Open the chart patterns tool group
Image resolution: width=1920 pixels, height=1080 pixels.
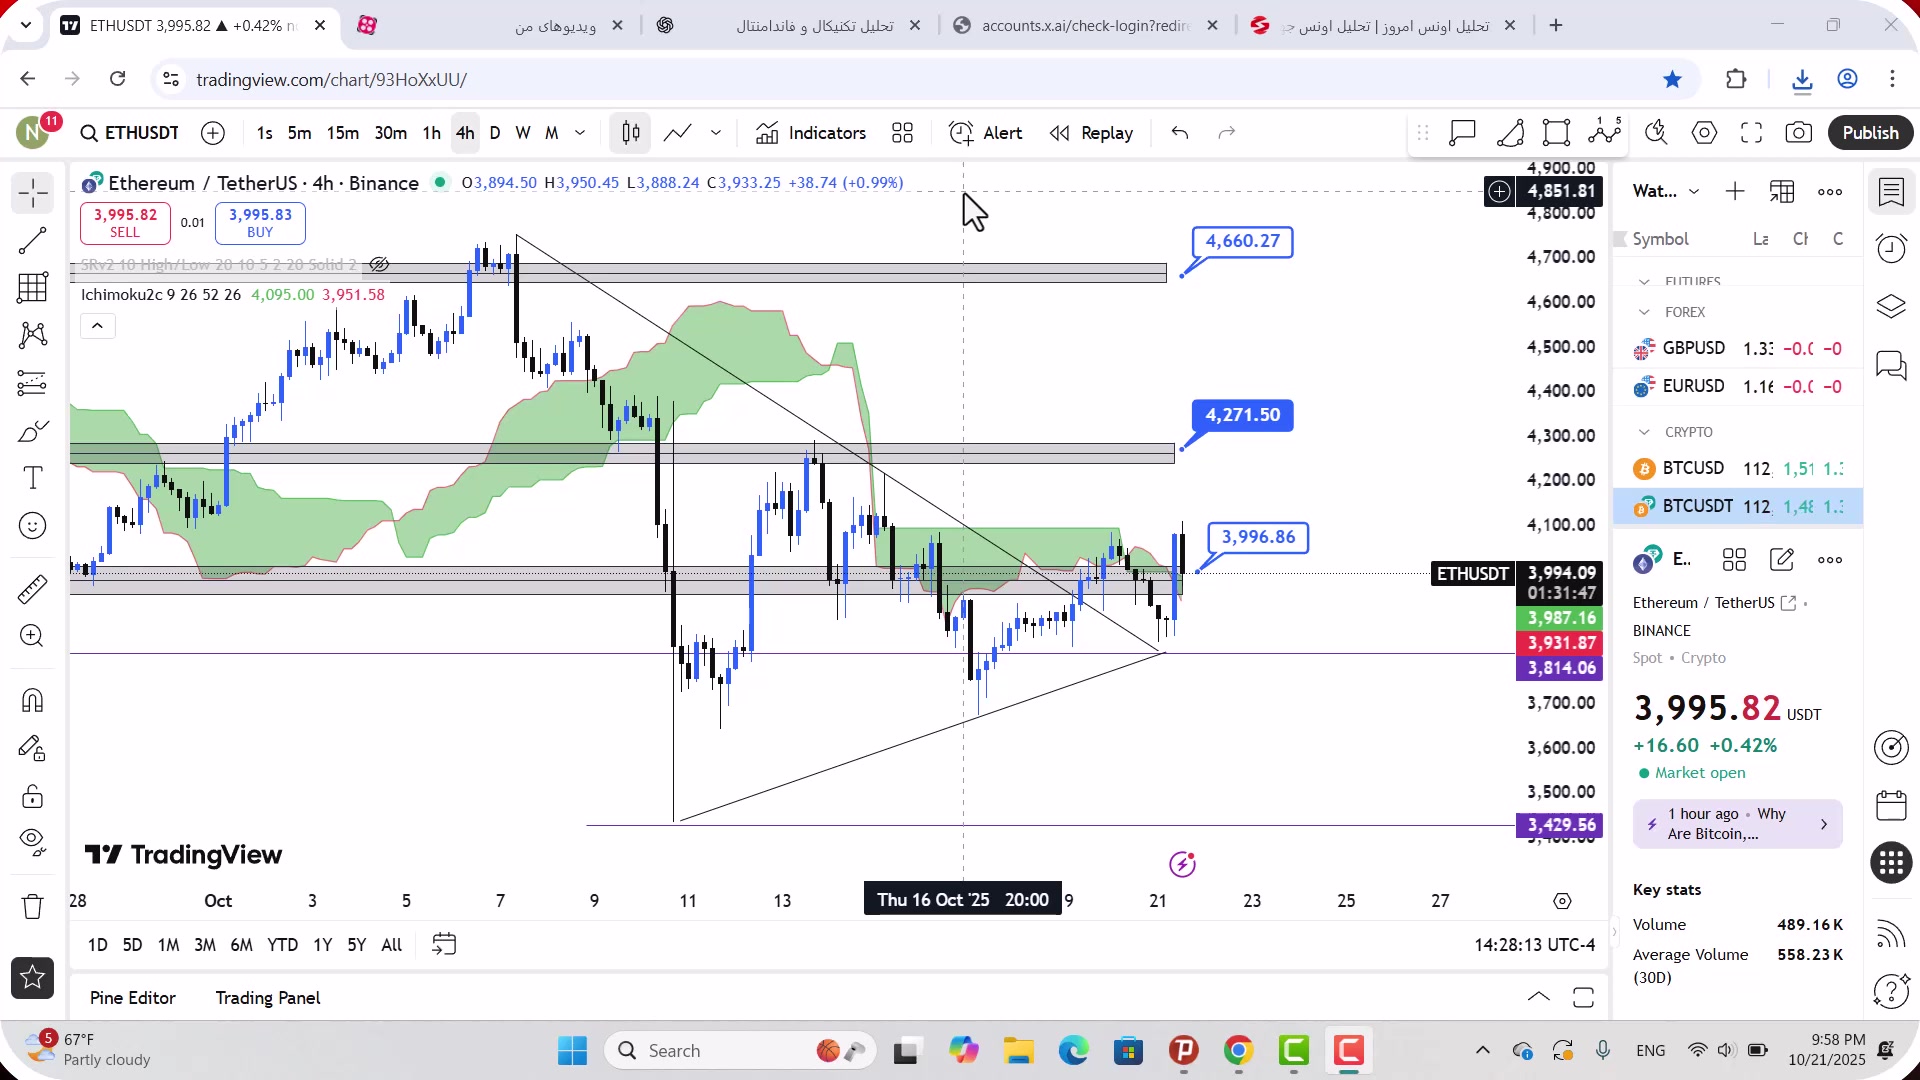33,335
